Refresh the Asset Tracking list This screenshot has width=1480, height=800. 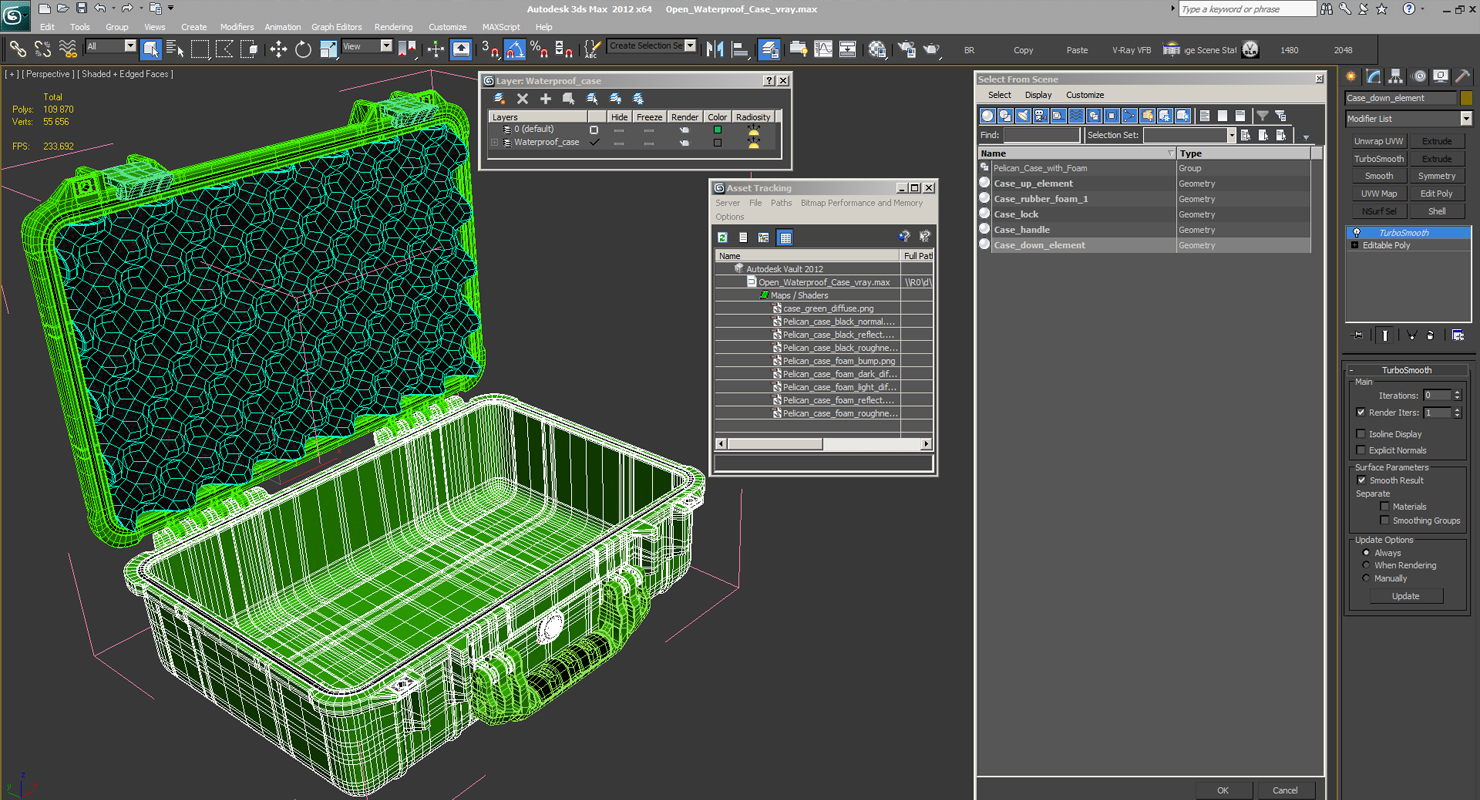[x=722, y=237]
